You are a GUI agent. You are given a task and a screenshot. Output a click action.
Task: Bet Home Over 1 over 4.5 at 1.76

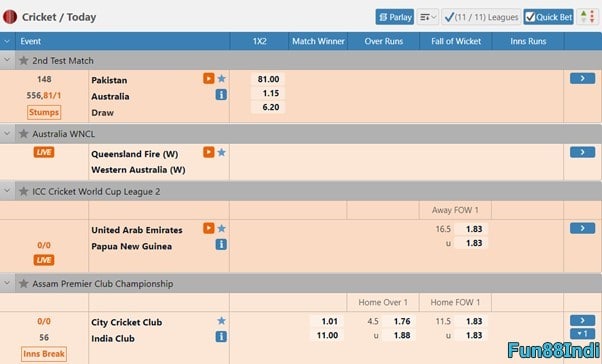(399, 321)
